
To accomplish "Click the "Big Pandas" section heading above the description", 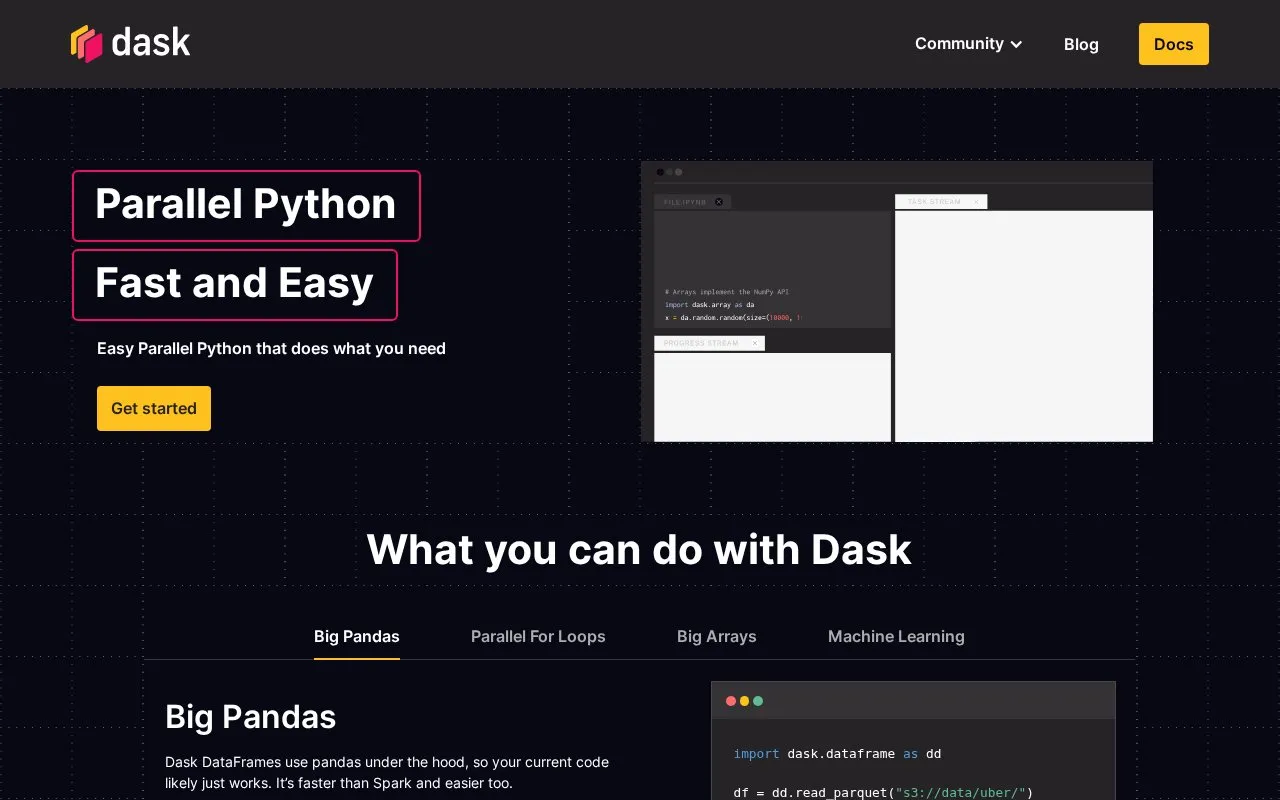I will [250, 717].
